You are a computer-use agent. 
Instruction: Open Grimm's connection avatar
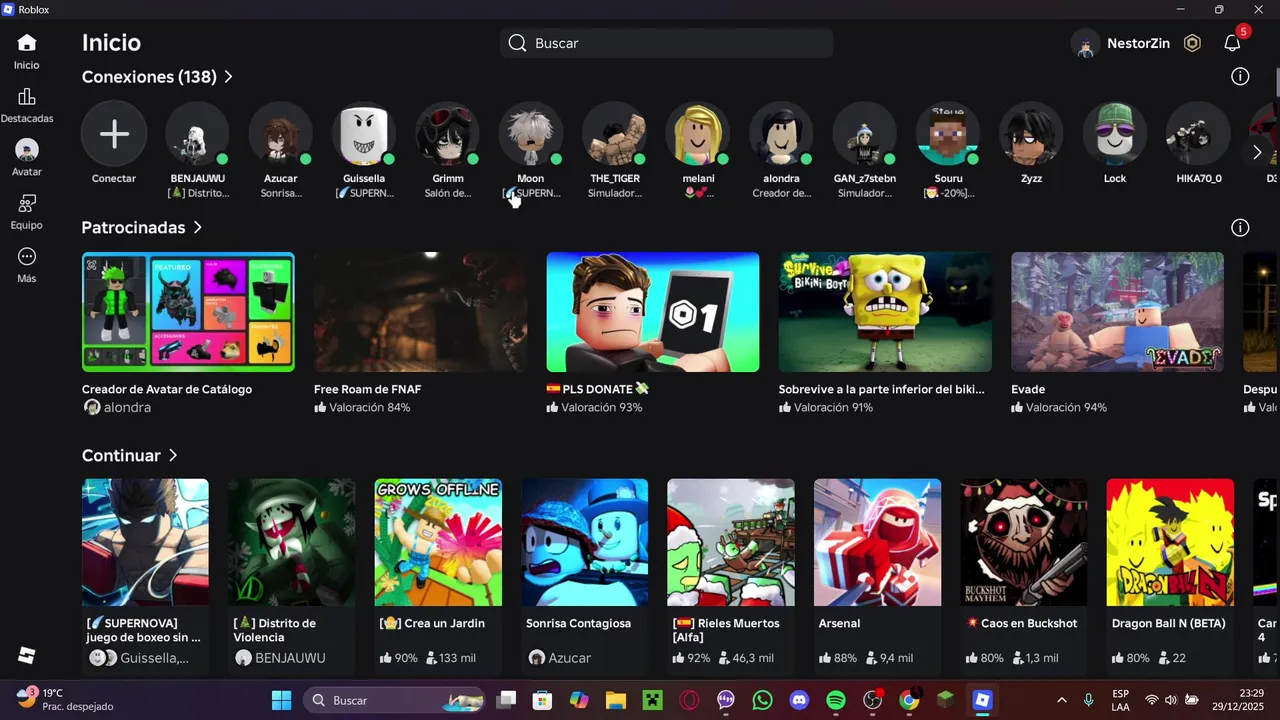(x=447, y=134)
